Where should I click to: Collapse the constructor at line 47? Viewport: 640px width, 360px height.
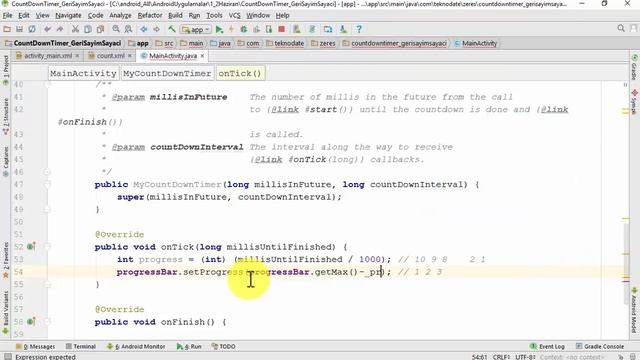point(47,184)
